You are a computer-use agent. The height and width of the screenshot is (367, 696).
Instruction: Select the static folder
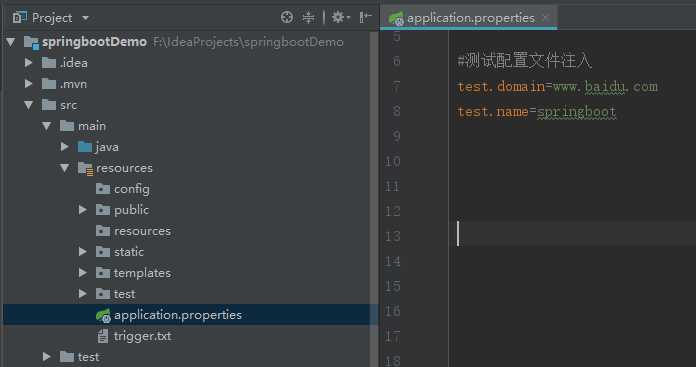pyautogui.click(x=129, y=252)
